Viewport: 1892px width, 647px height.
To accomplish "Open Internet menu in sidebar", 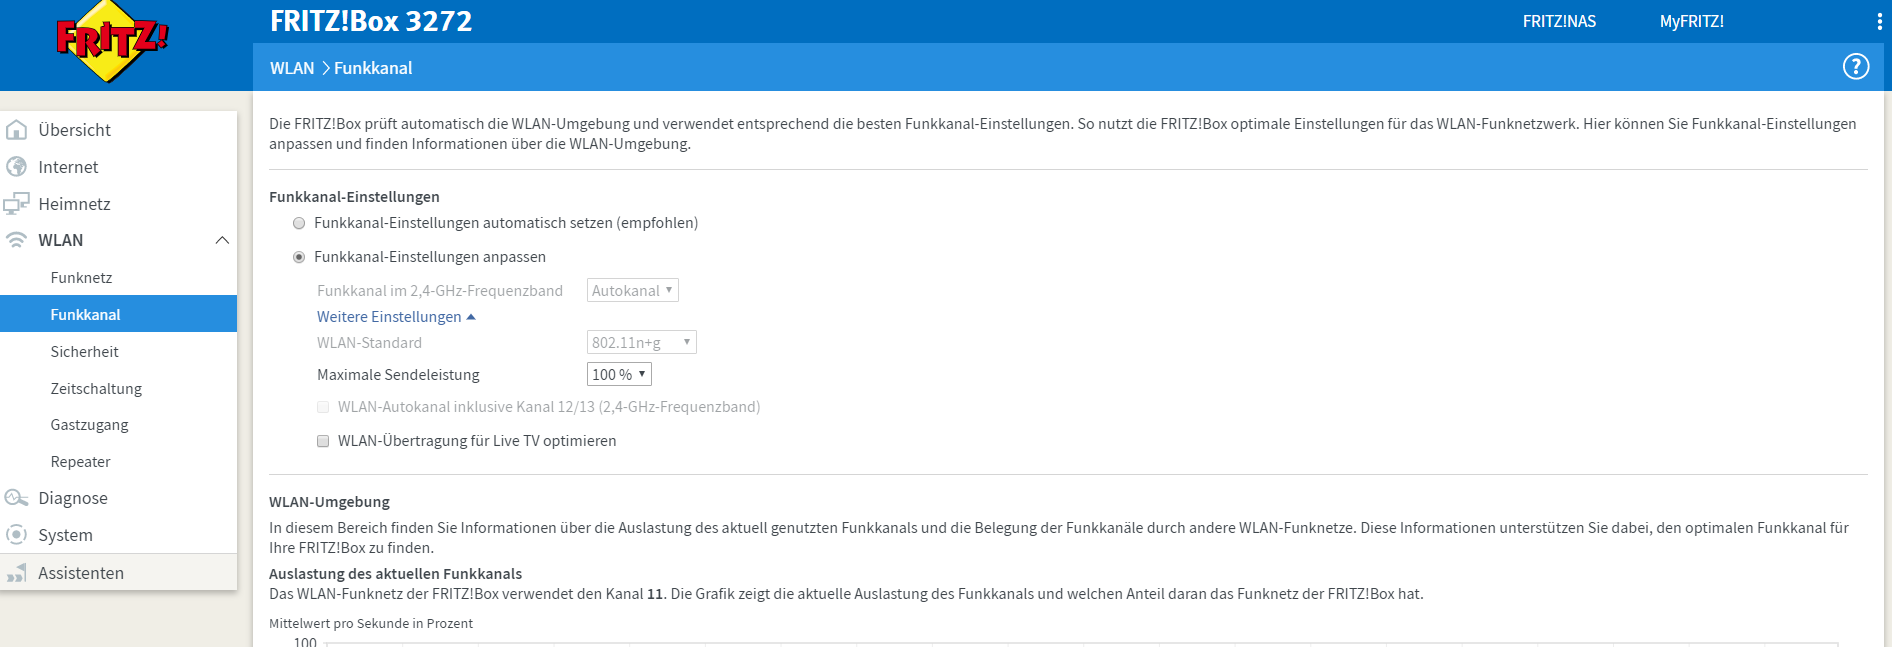I will coord(68,167).
